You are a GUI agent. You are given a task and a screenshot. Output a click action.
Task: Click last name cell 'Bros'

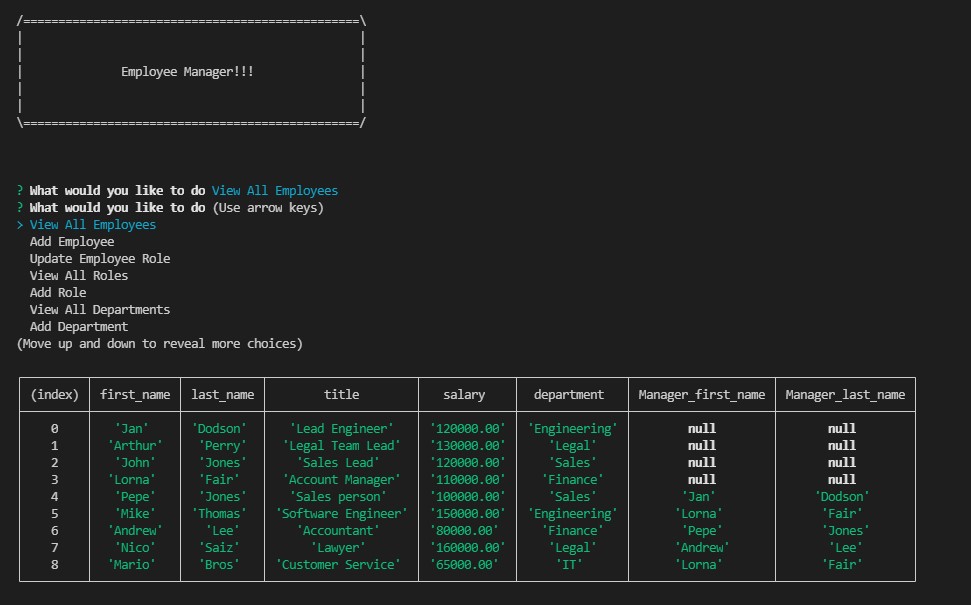tap(219, 565)
